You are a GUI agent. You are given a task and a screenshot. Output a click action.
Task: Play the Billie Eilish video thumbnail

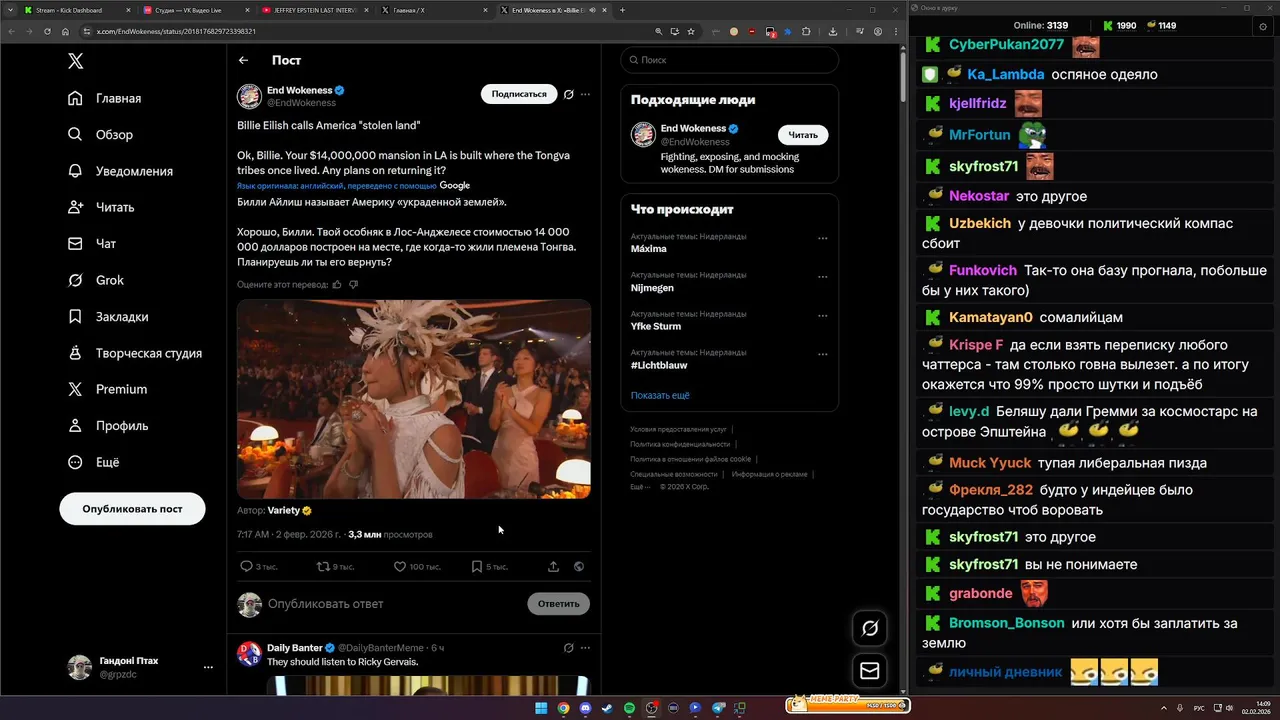click(x=414, y=399)
